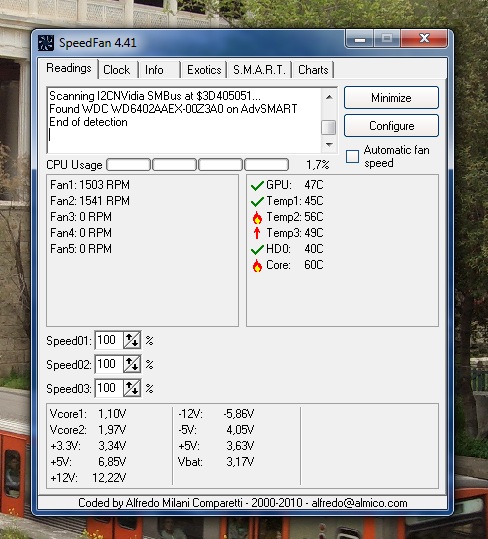Click the Temp2 56C temperature value

tap(314, 217)
